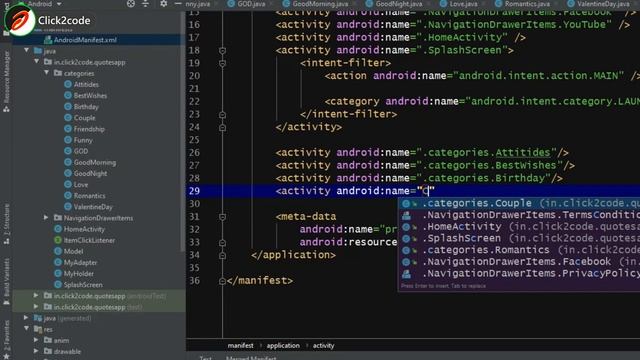Collapse the res folder
The width and height of the screenshot is (640, 360).
(x=27, y=329)
